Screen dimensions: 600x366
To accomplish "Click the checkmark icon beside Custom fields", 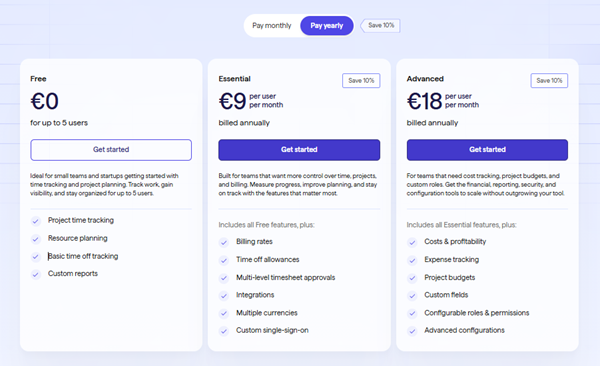I will pyautogui.click(x=412, y=296).
